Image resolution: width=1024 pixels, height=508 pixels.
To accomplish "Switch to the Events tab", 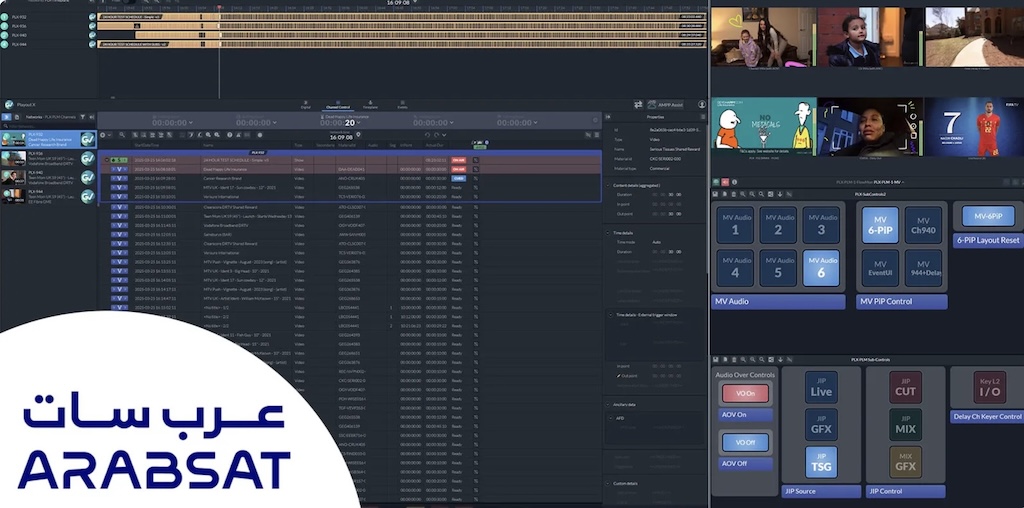I will [402, 104].
